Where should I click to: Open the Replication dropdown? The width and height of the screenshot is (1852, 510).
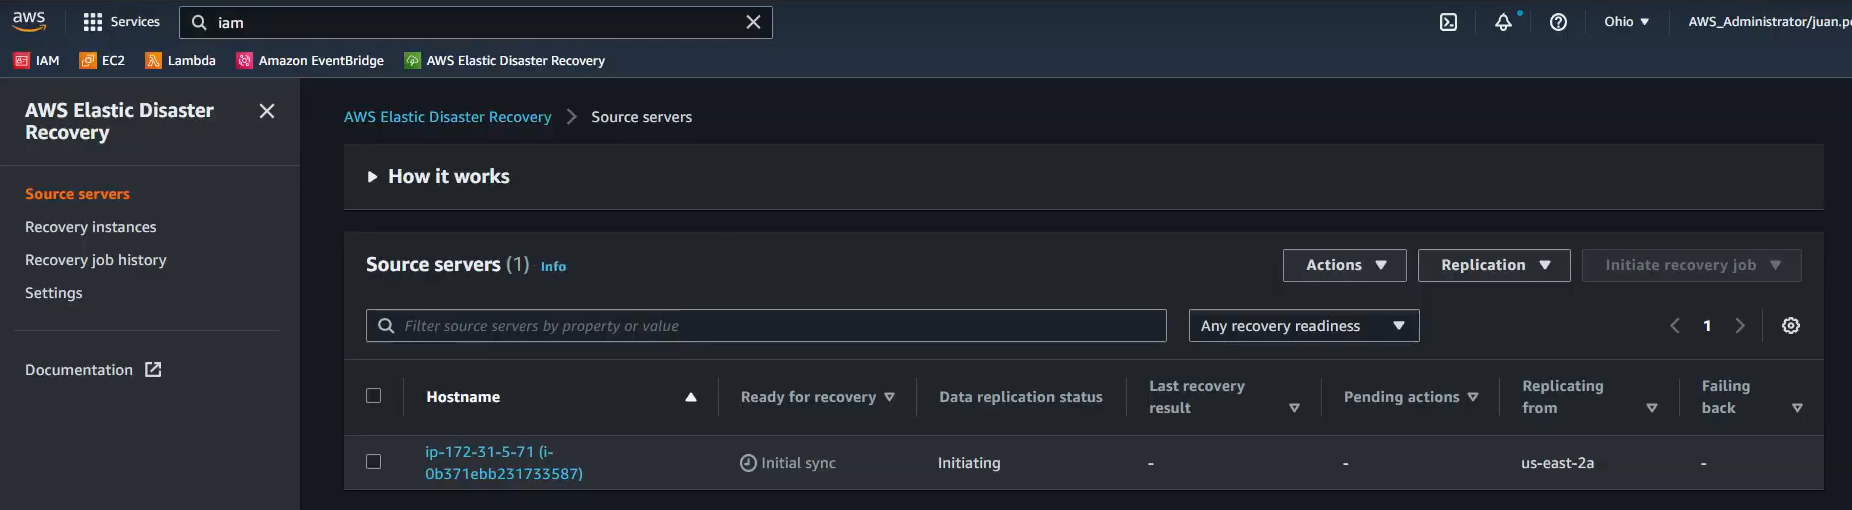tap(1494, 265)
